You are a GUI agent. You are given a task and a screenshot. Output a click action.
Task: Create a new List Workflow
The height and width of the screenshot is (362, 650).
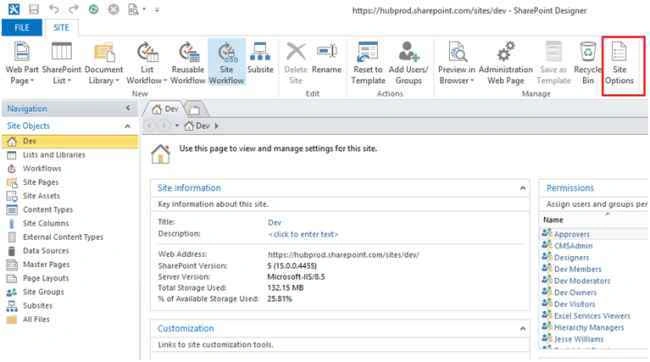(x=147, y=63)
